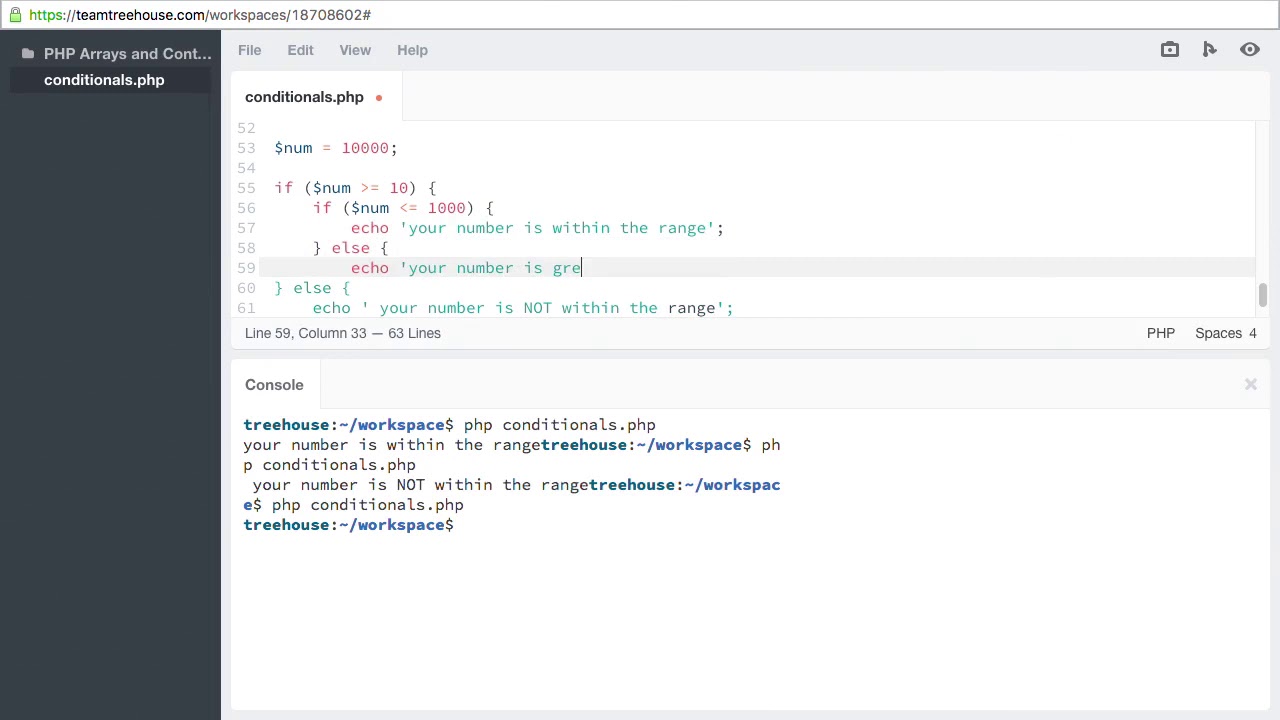Click the editor vertical scrollbar thumb
The image size is (1280, 720).
click(1263, 295)
